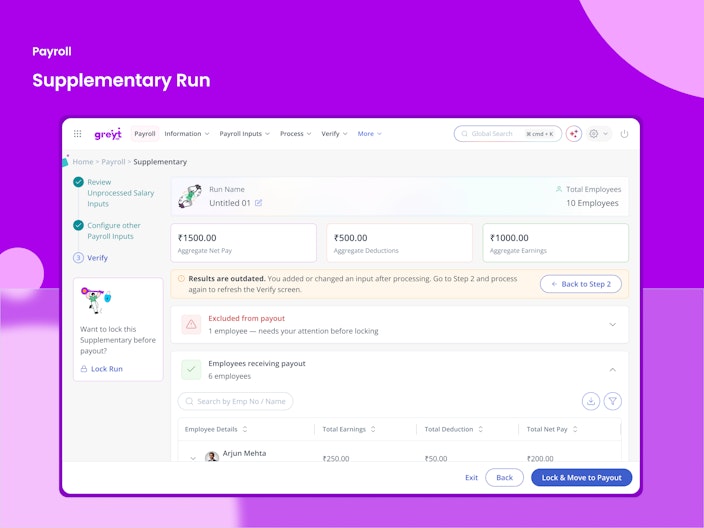Screen dimensions: 704x528
Task: Focus the Search by Emp No / Name field
Action: tap(235, 401)
